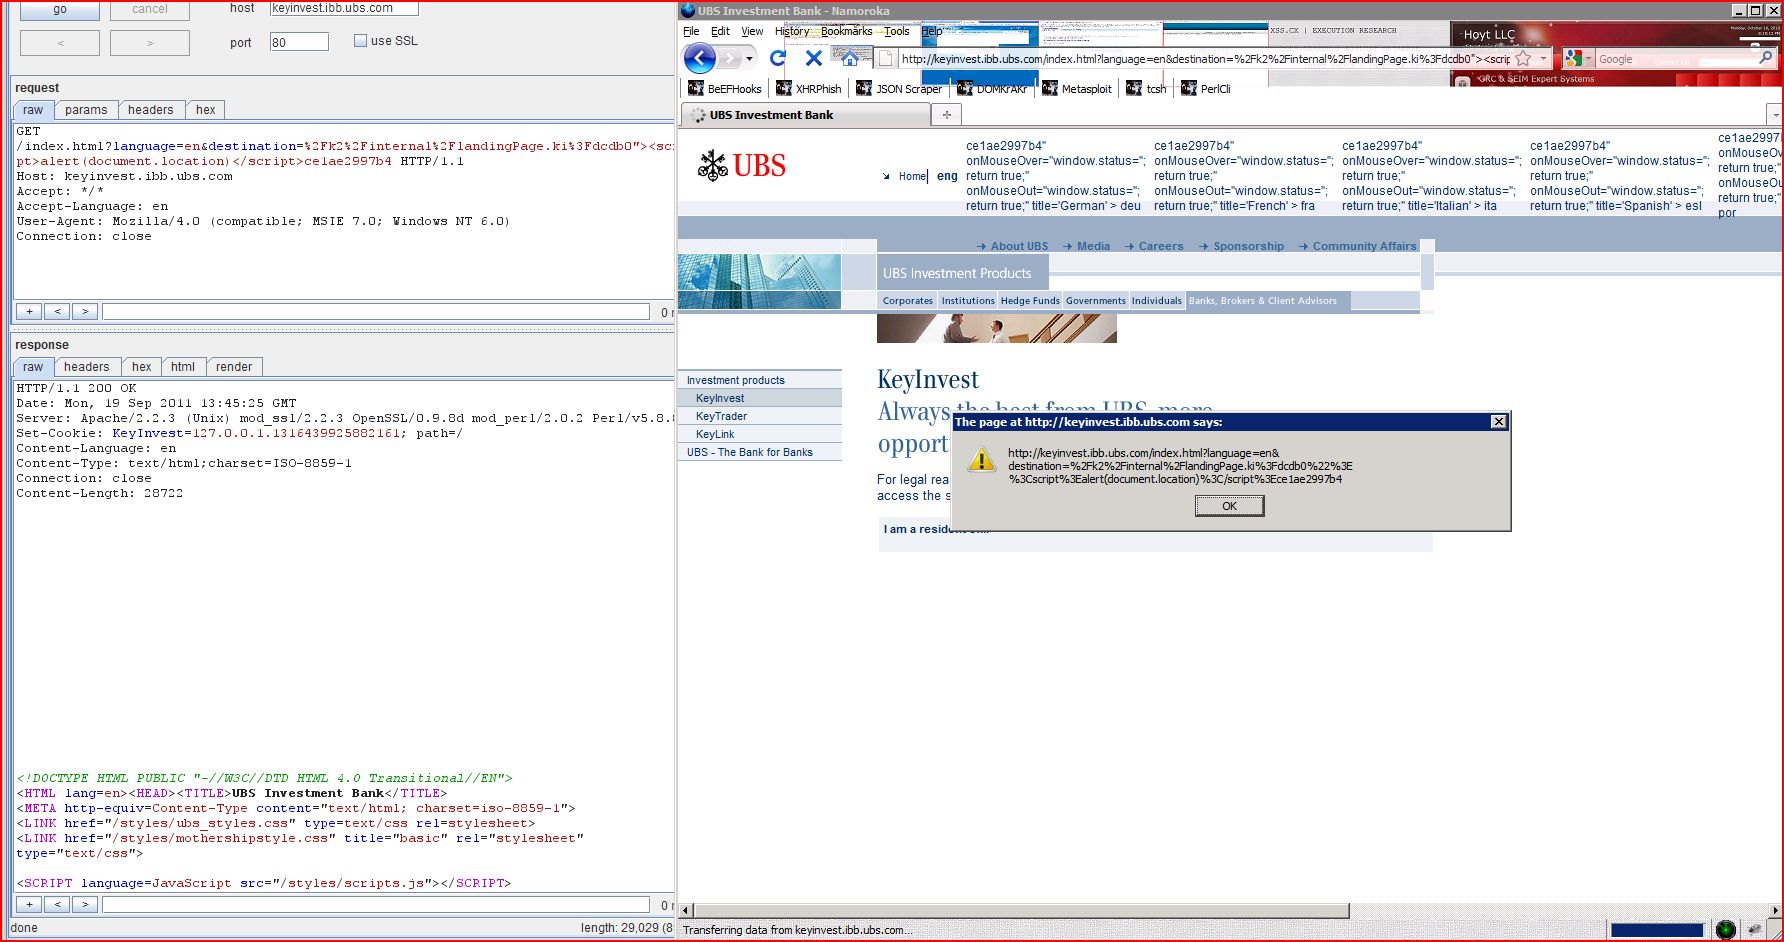1784x942 pixels.
Task: Click the request search text field
Action: tap(376, 312)
